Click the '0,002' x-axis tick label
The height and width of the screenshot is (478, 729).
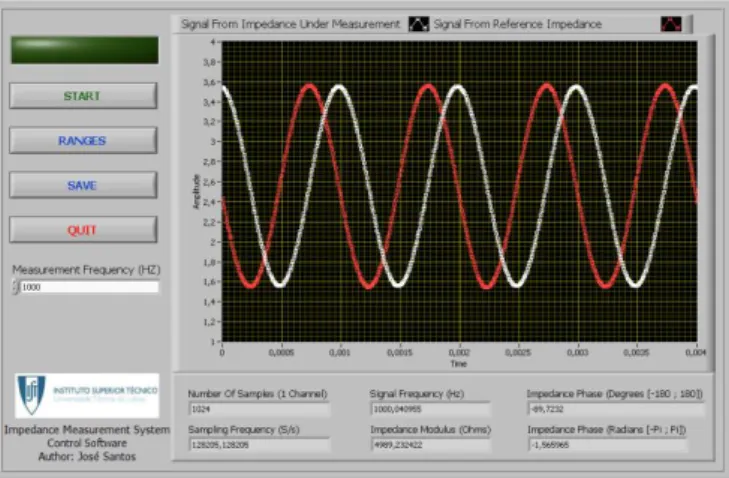(459, 352)
